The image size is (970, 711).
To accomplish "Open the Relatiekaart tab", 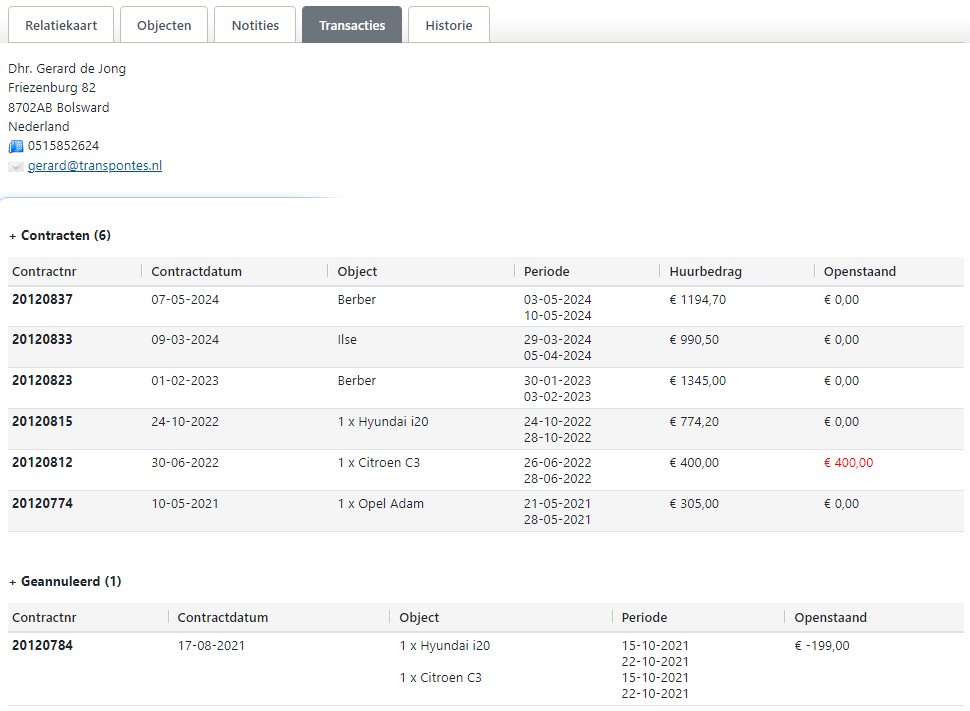I will [61, 25].
